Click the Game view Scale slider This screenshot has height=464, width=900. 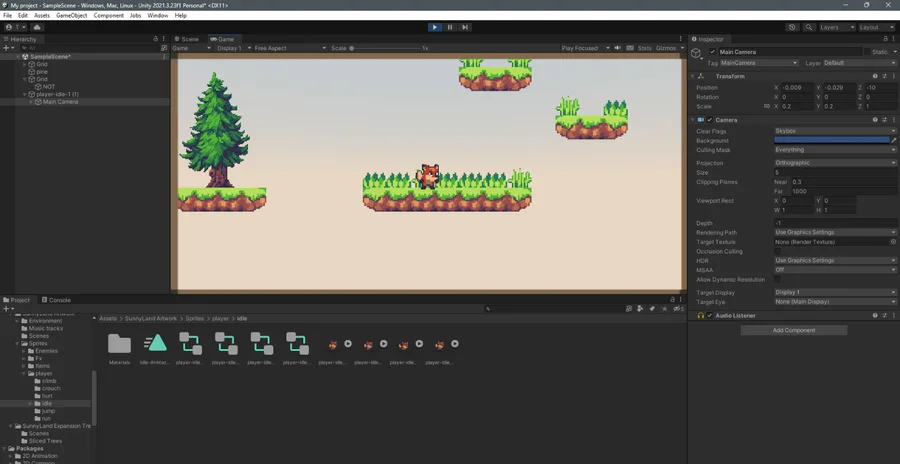pos(385,48)
